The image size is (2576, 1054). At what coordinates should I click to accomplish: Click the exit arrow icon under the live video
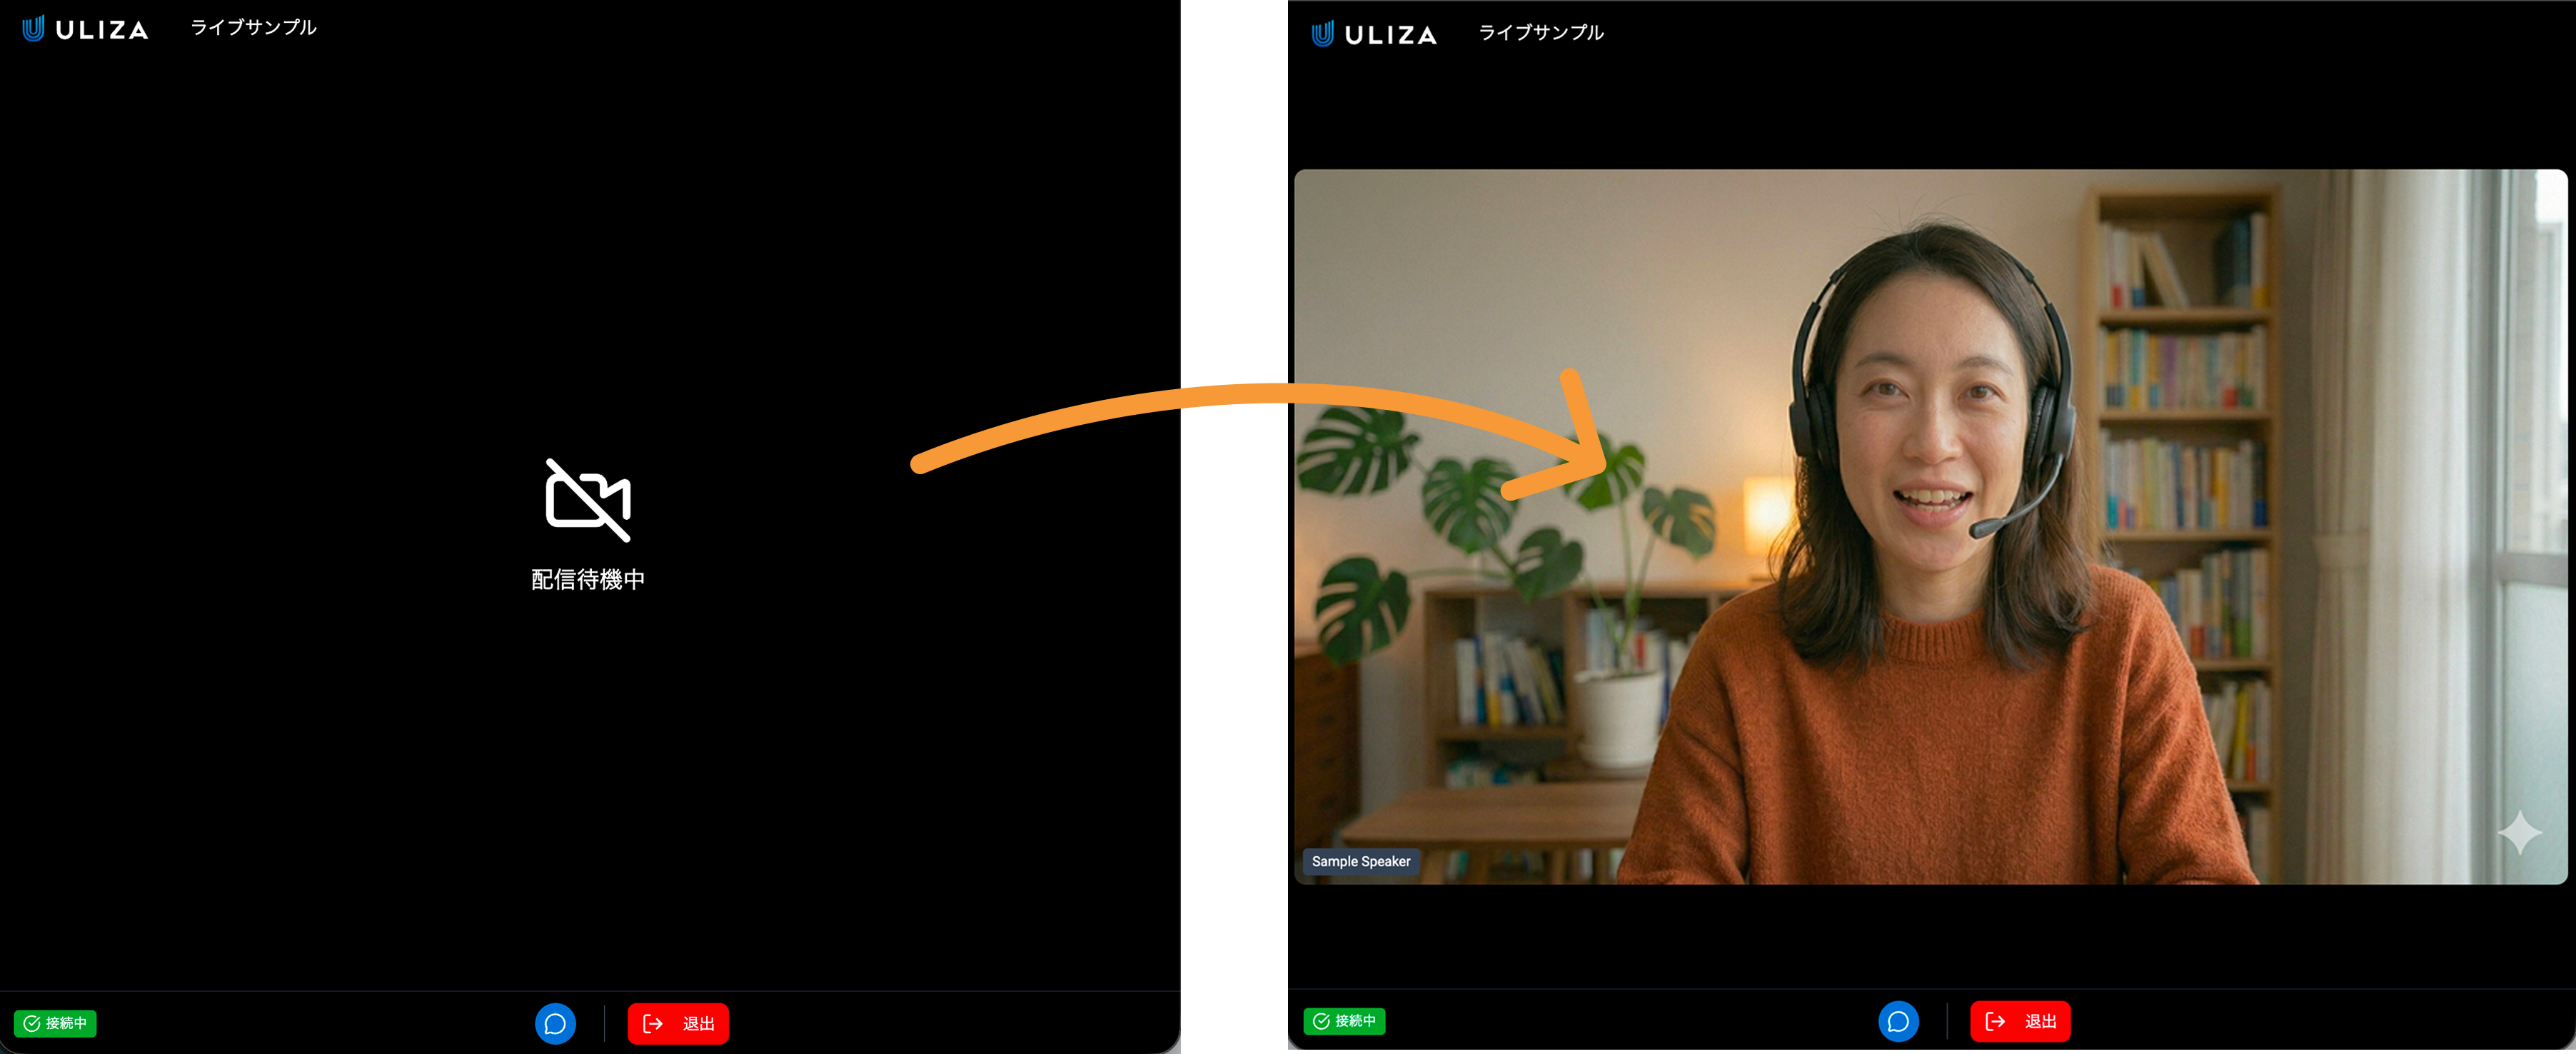[x=1995, y=1021]
